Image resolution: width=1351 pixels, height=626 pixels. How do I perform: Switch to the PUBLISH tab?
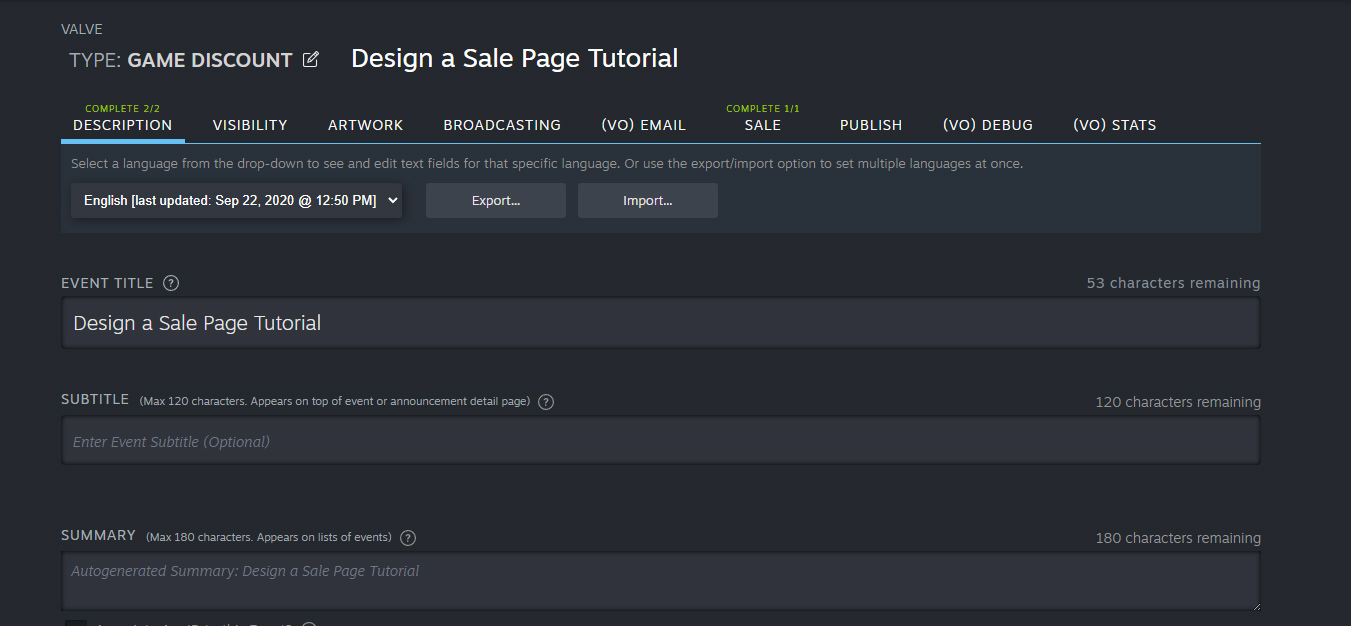point(870,124)
